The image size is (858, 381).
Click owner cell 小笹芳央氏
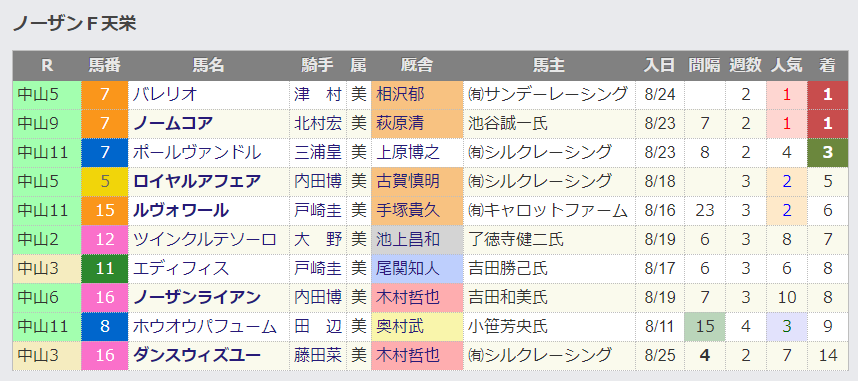(x=549, y=327)
